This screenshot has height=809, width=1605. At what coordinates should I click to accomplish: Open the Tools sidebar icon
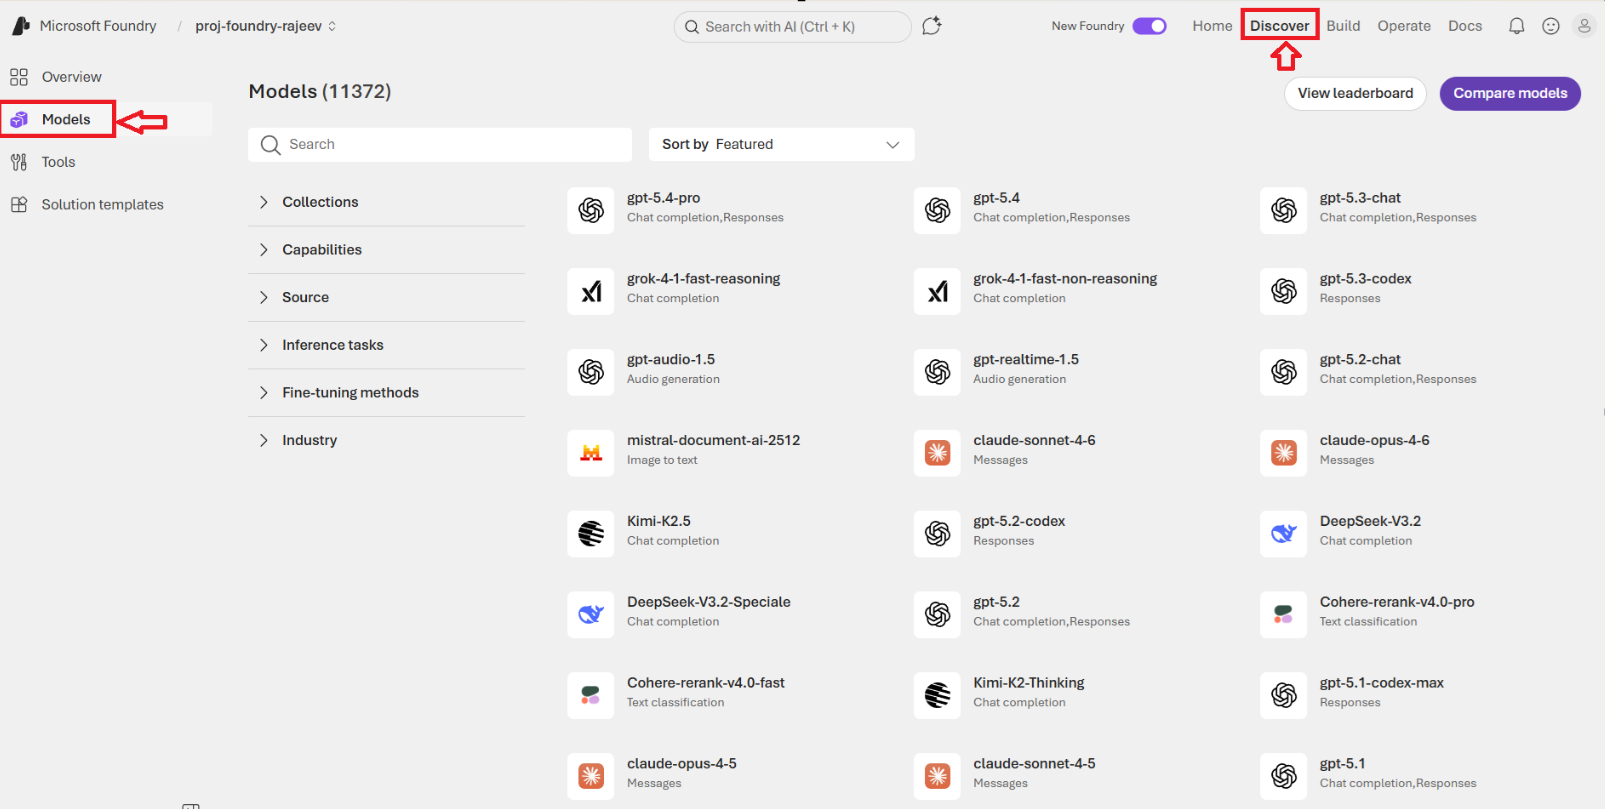click(x=19, y=162)
